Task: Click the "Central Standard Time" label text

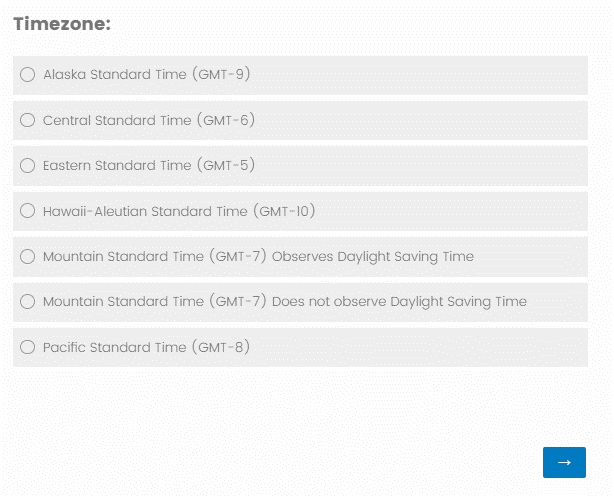Action: (117, 120)
